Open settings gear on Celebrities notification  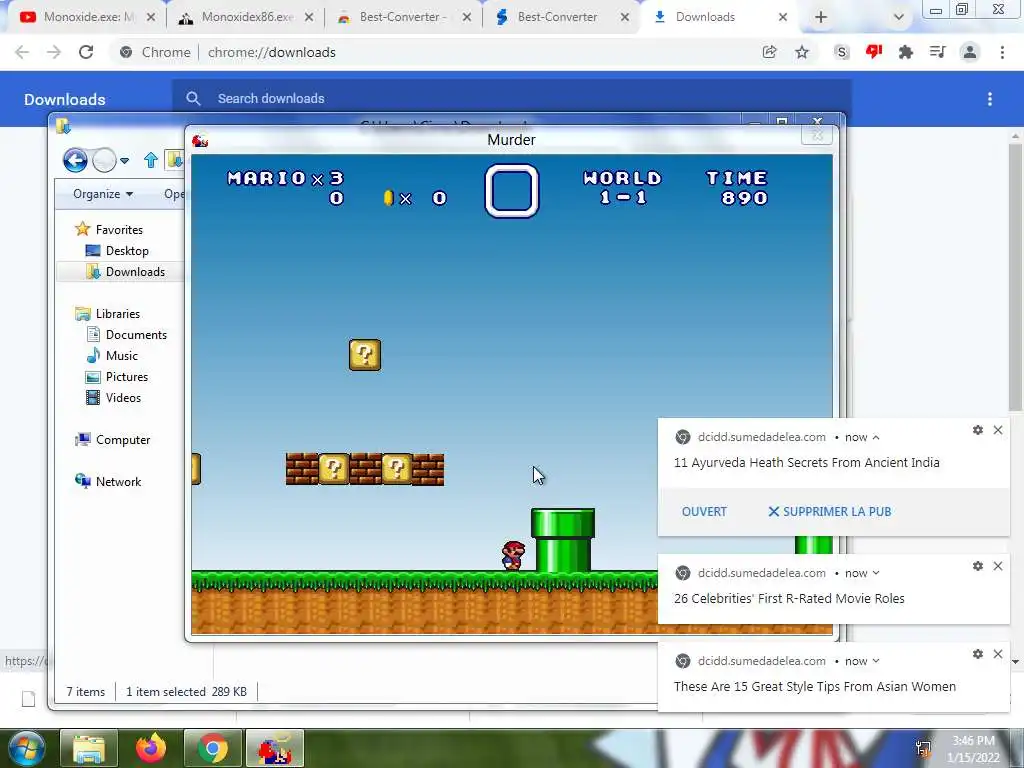click(x=978, y=566)
